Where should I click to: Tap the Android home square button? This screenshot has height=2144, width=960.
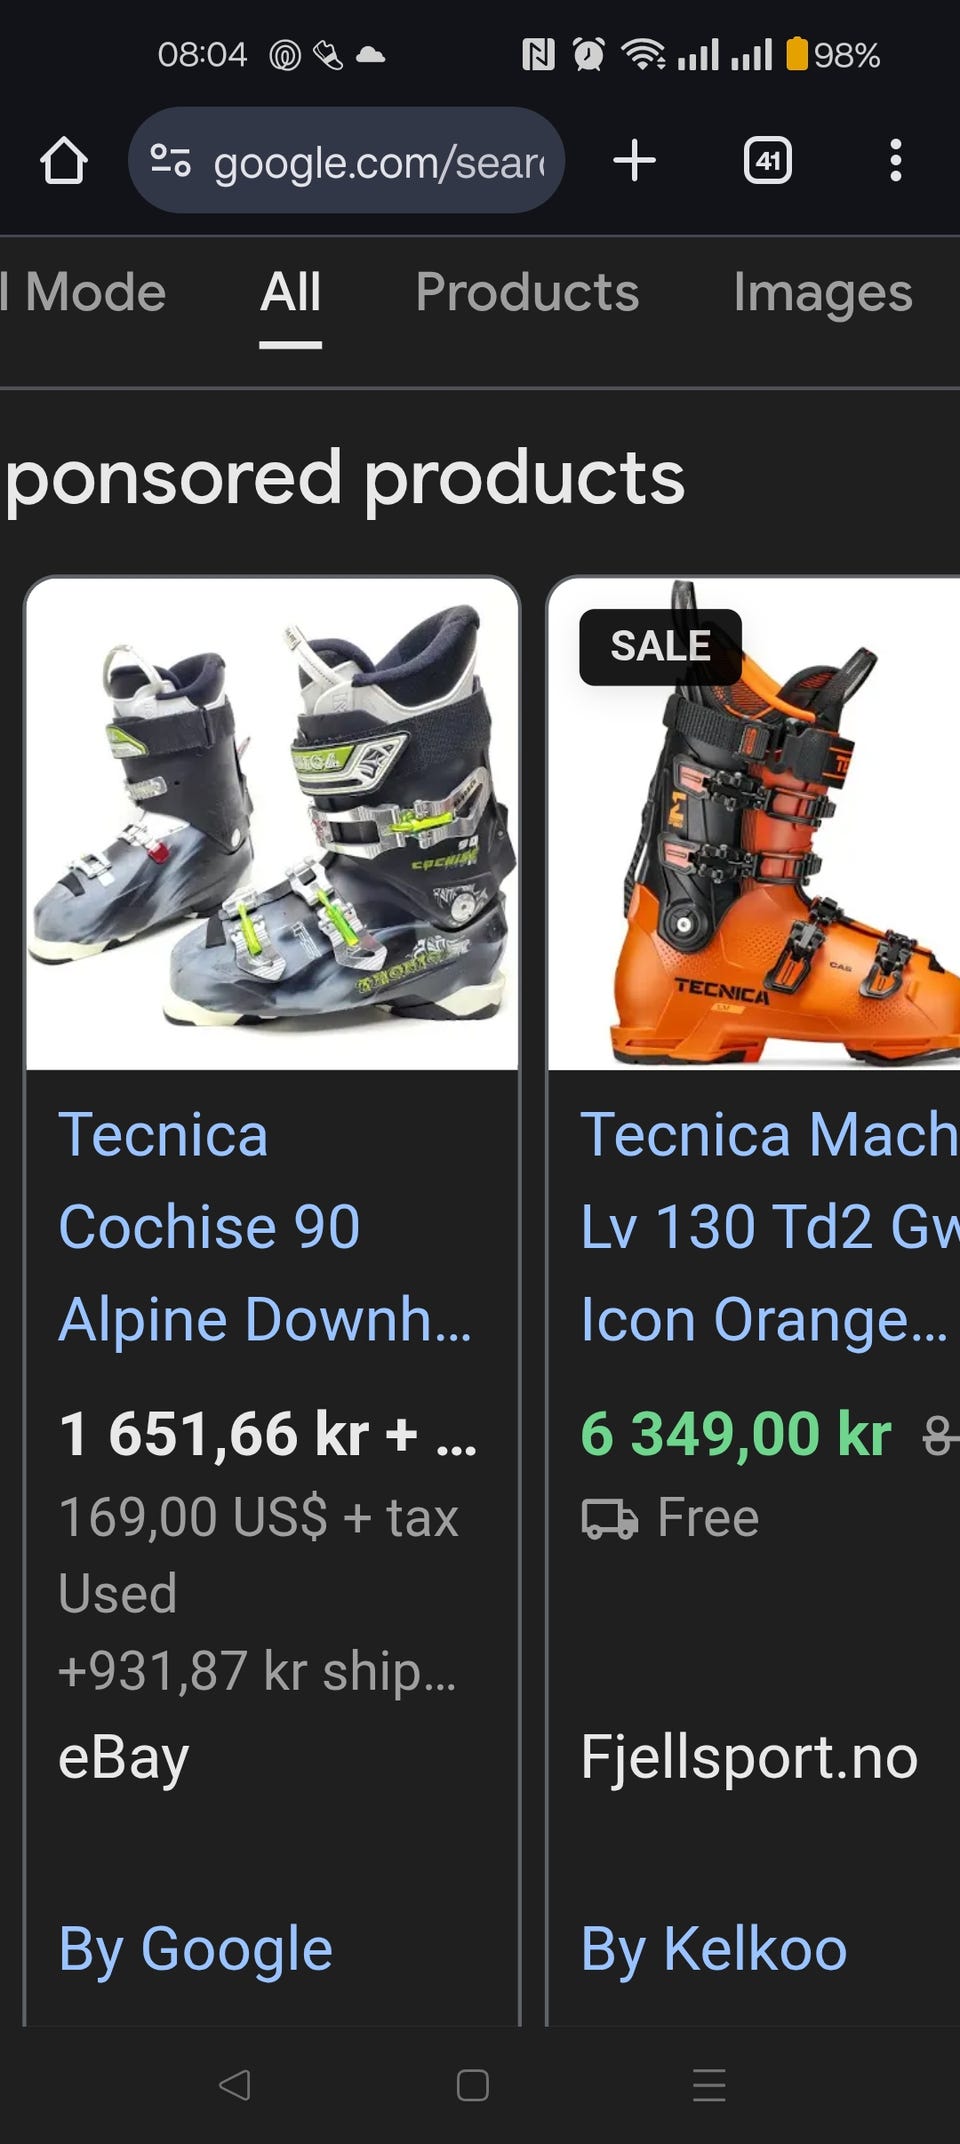click(472, 2085)
